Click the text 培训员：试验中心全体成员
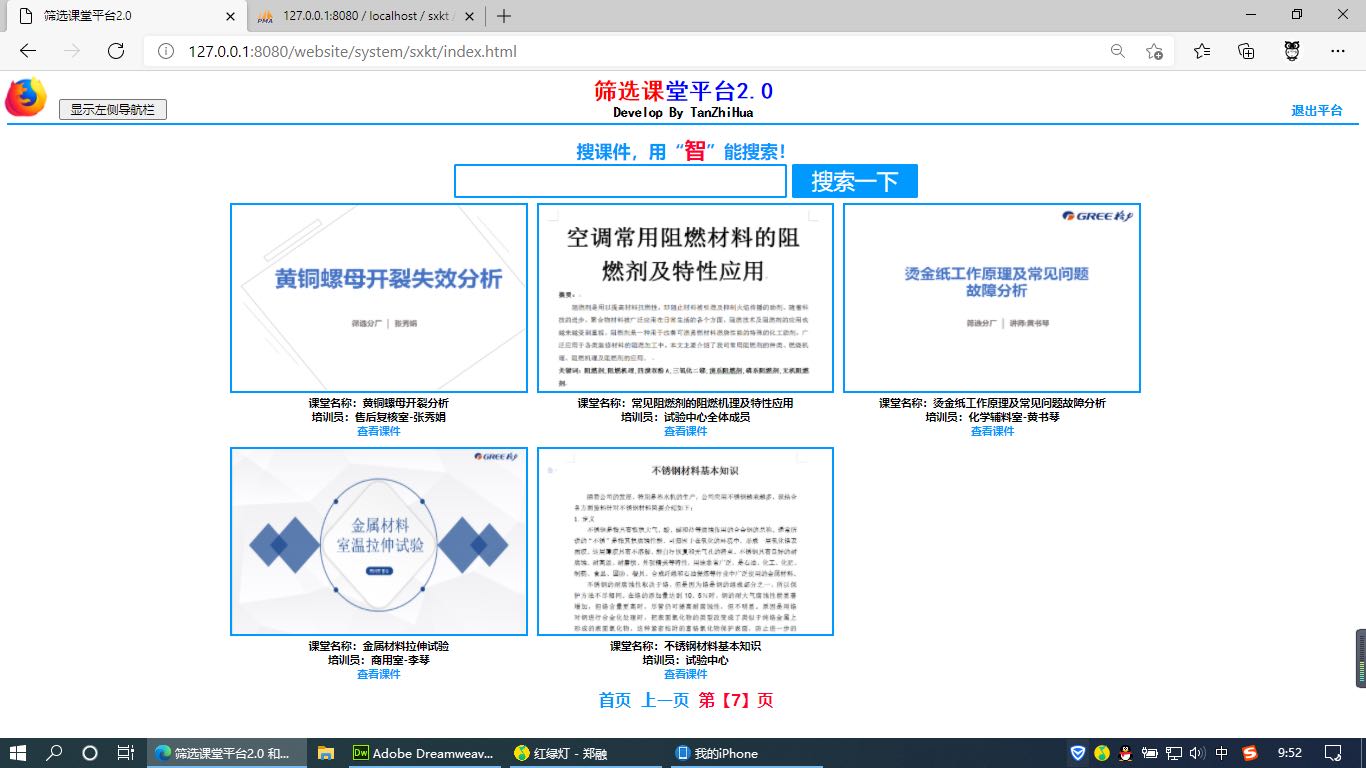The height and width of the screenshot is (768, 1366). 686,417
